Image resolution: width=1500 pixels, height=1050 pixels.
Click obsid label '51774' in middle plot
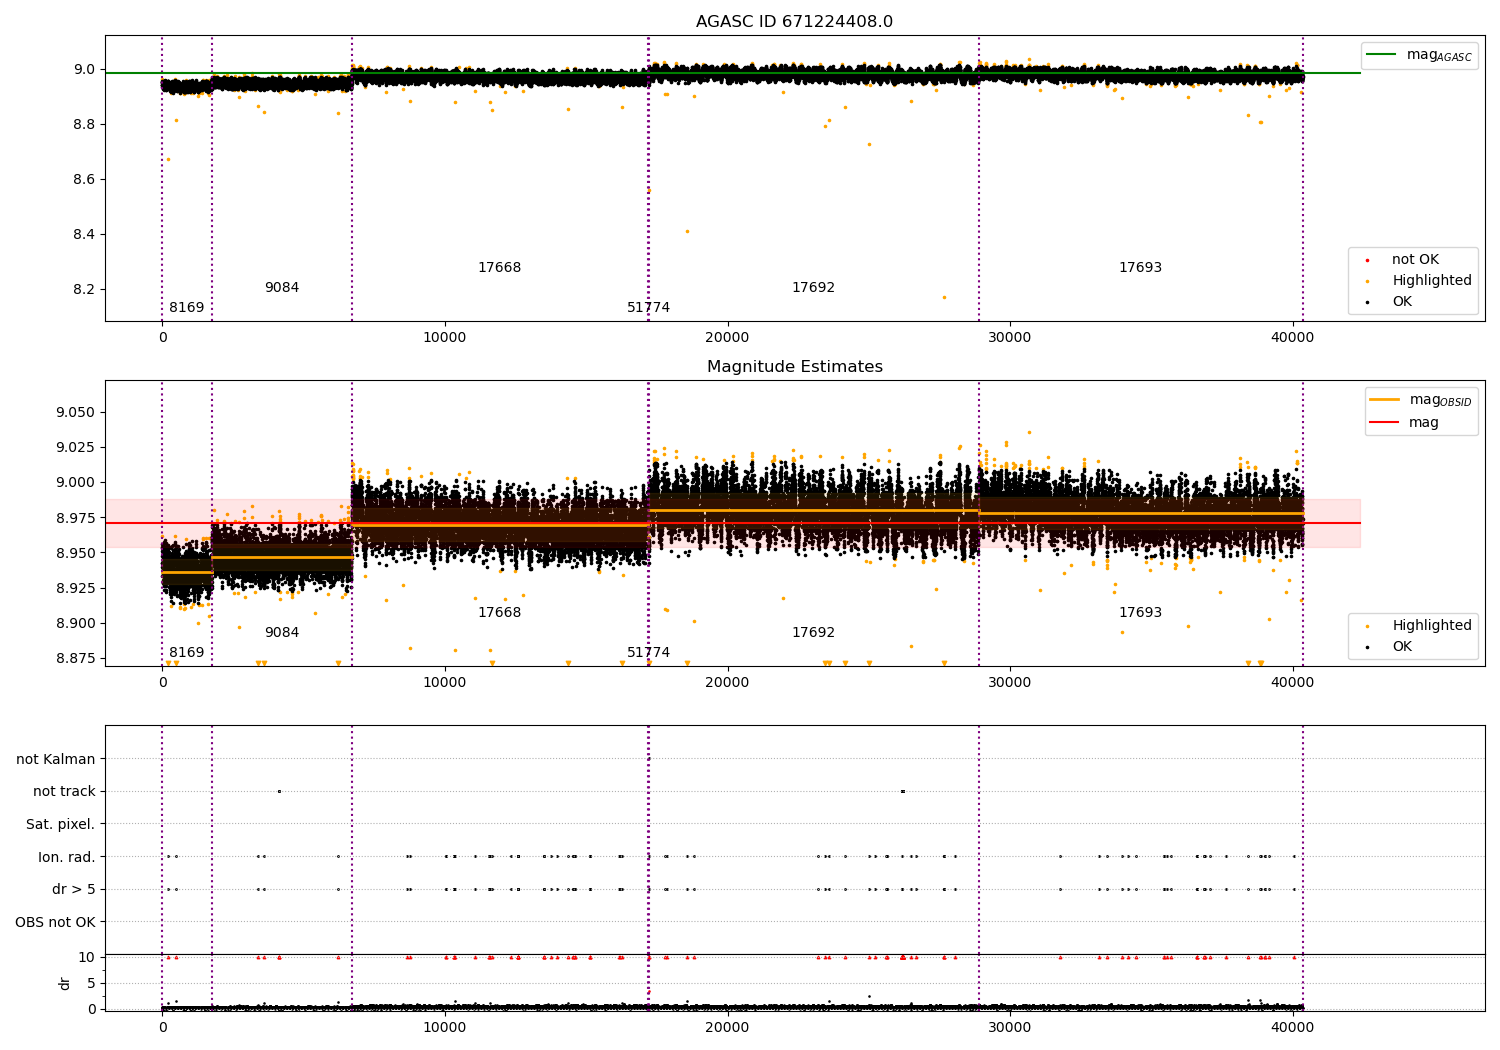[648, 653]
